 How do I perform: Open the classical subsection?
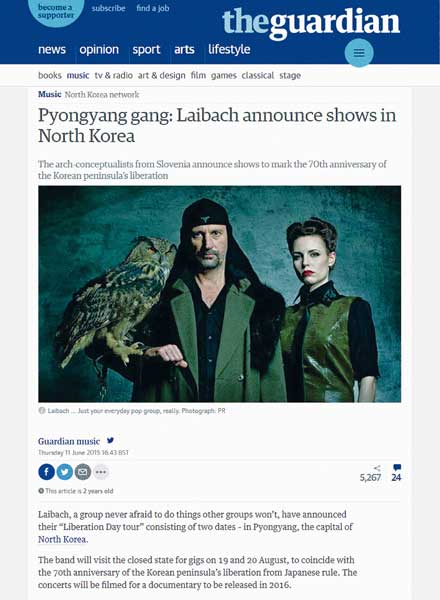coord(257,75)
